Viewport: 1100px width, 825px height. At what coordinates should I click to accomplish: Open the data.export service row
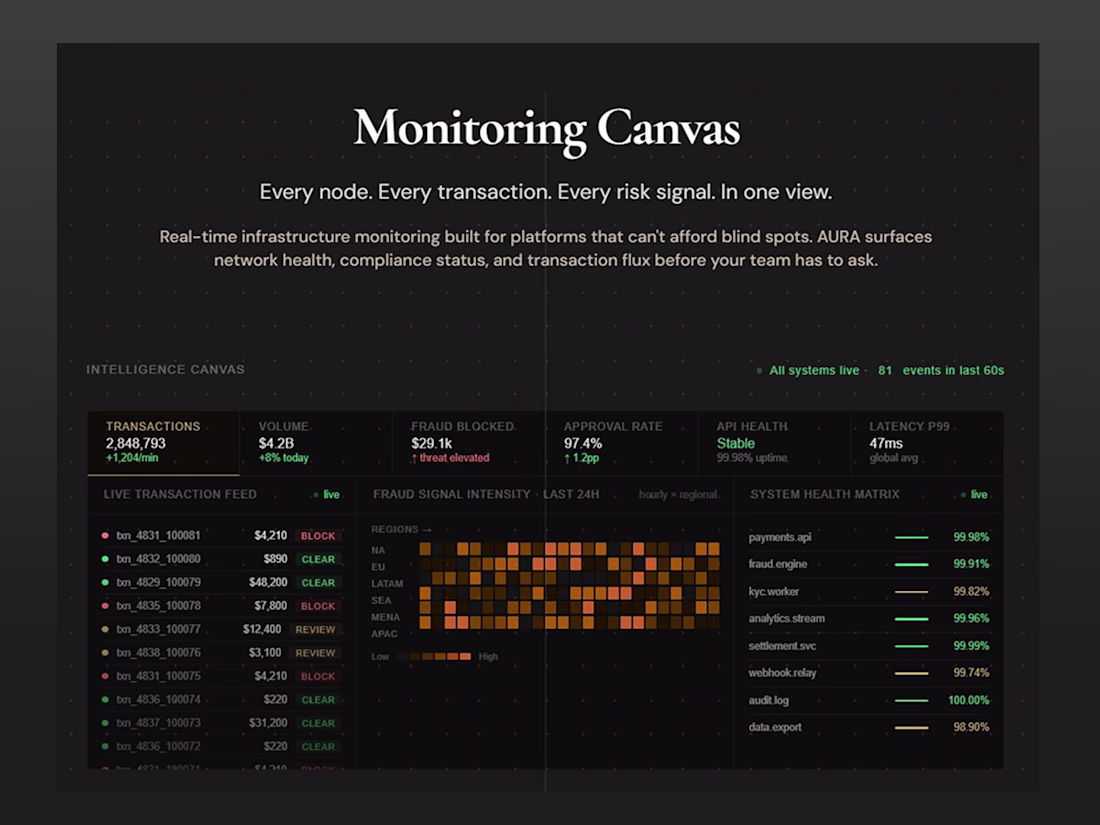868,727
